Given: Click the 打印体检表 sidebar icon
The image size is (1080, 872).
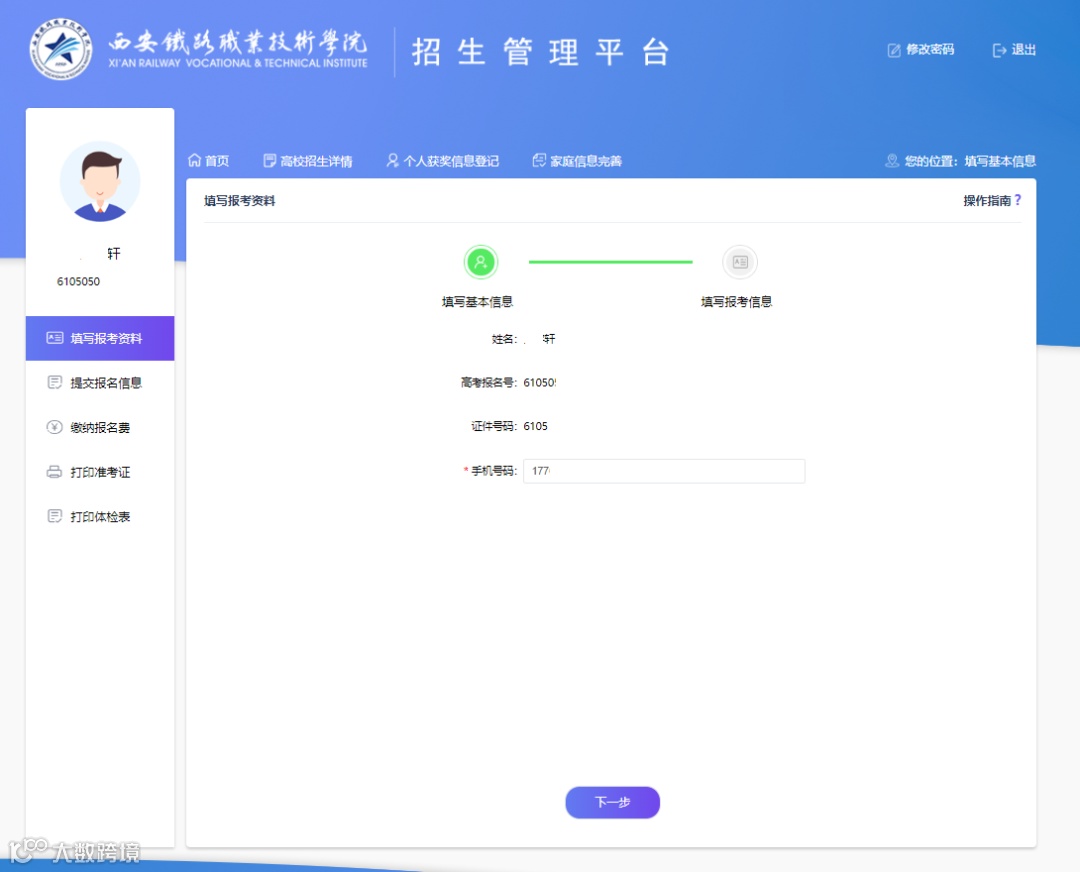Looking at the screenshot, I should pos(54,516).
